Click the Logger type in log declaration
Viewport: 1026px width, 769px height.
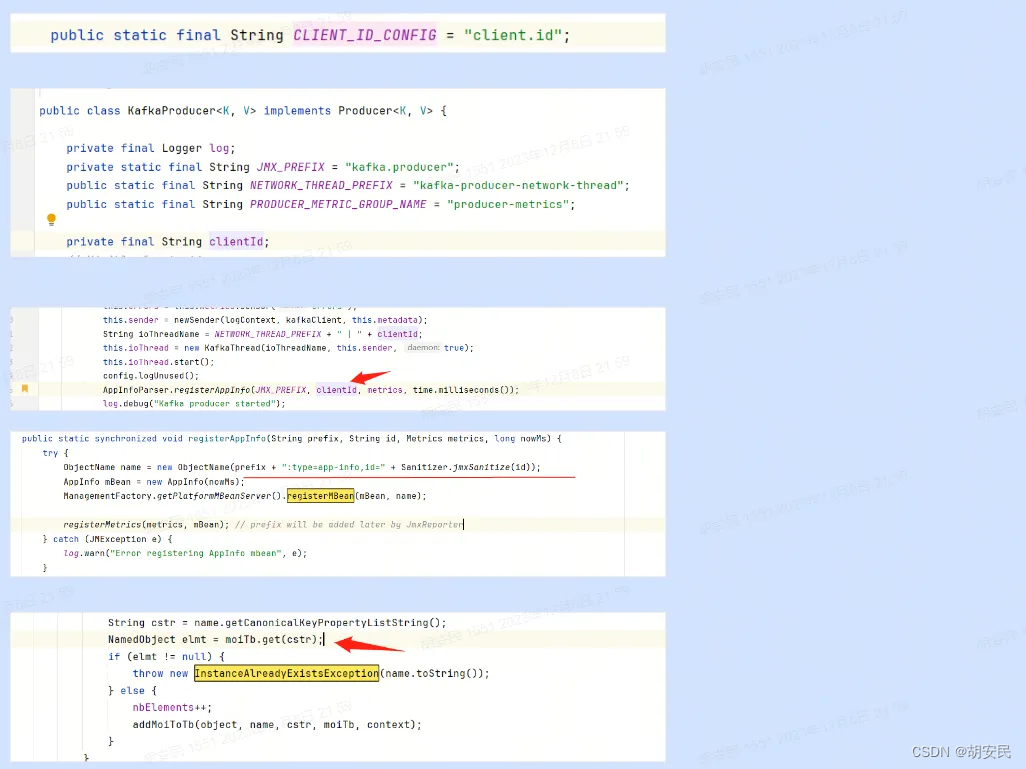pyautogui.click(x=182, y=148)
